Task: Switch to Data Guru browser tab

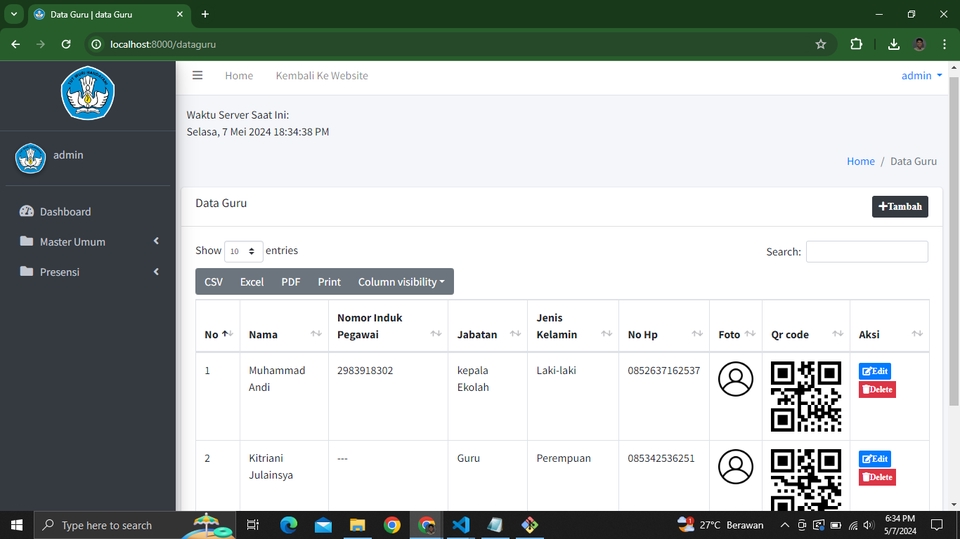Action: click(109, 14)
